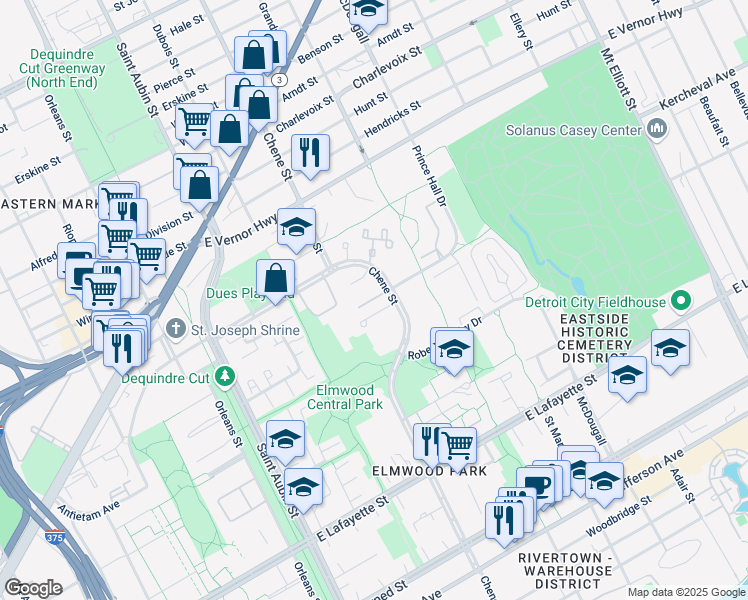Click the I-375 highway shield
Screen dimensions: 748x600
pyautogui.click(x=55, y=537)
